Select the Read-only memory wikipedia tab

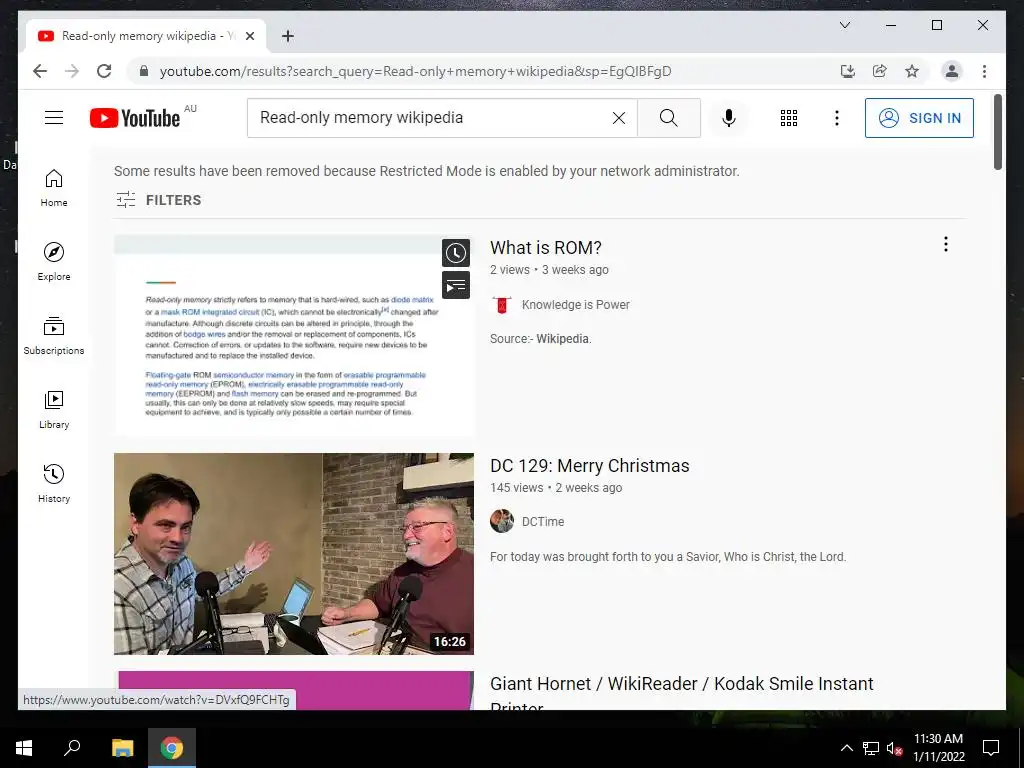tap(145, 36)
